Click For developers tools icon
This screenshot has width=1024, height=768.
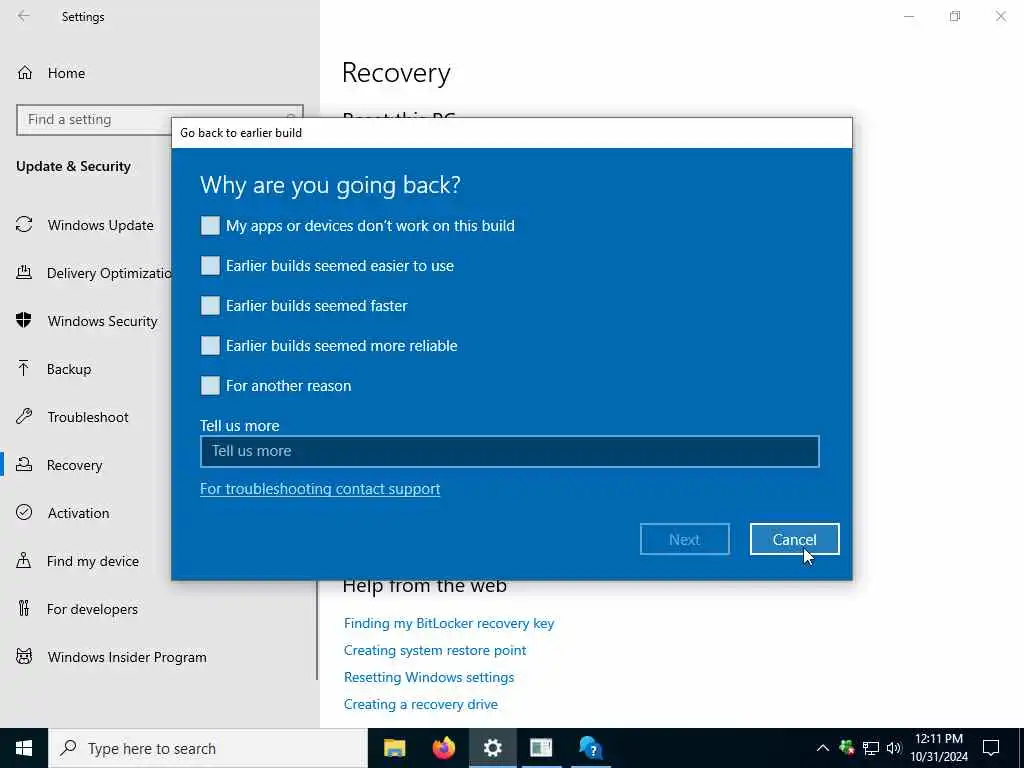tap(24, 609)
